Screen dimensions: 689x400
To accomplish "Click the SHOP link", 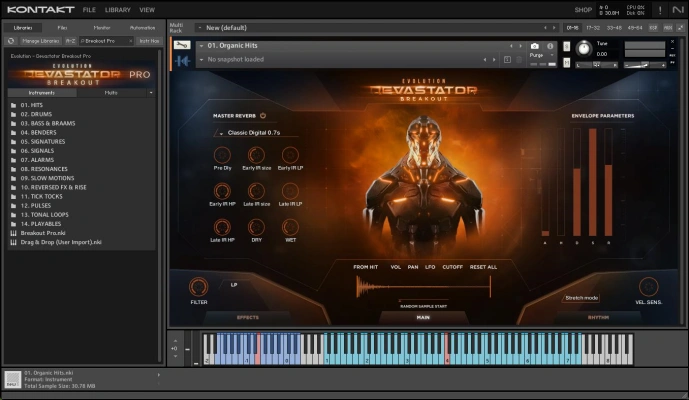I will 583,10.
